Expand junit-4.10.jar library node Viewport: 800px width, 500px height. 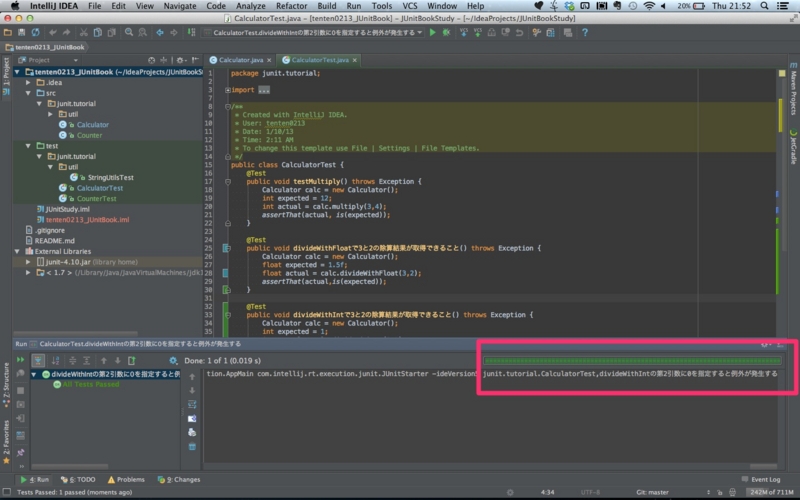(29, 262)
